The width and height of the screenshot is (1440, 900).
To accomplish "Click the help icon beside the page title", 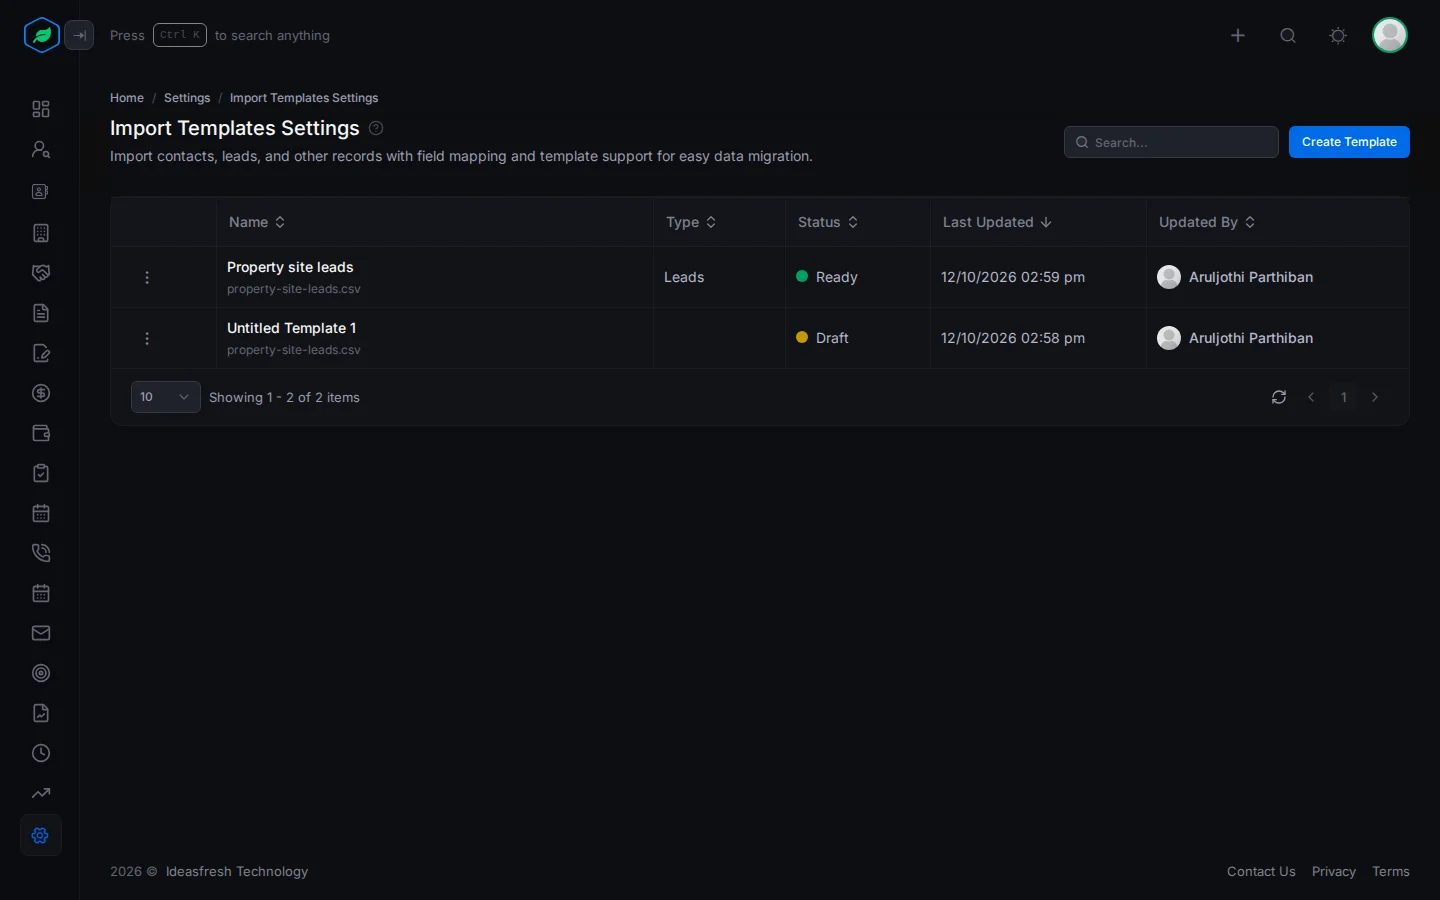I will click(x=376, y=128).
